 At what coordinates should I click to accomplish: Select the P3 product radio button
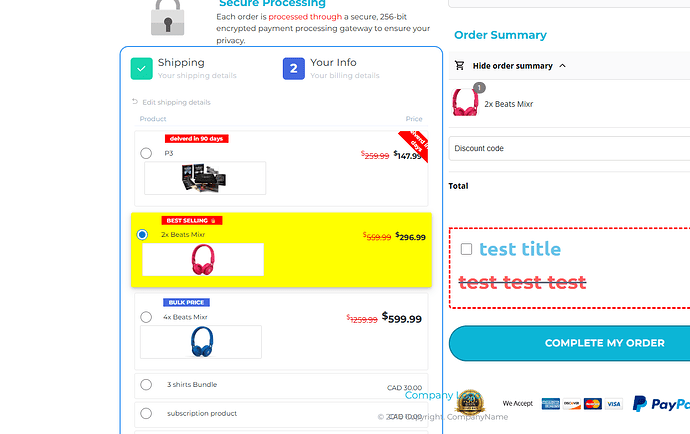(146, 153)
